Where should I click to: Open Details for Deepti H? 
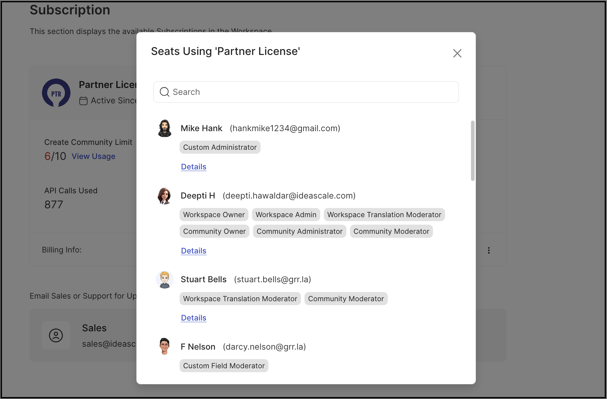[194, 251]
